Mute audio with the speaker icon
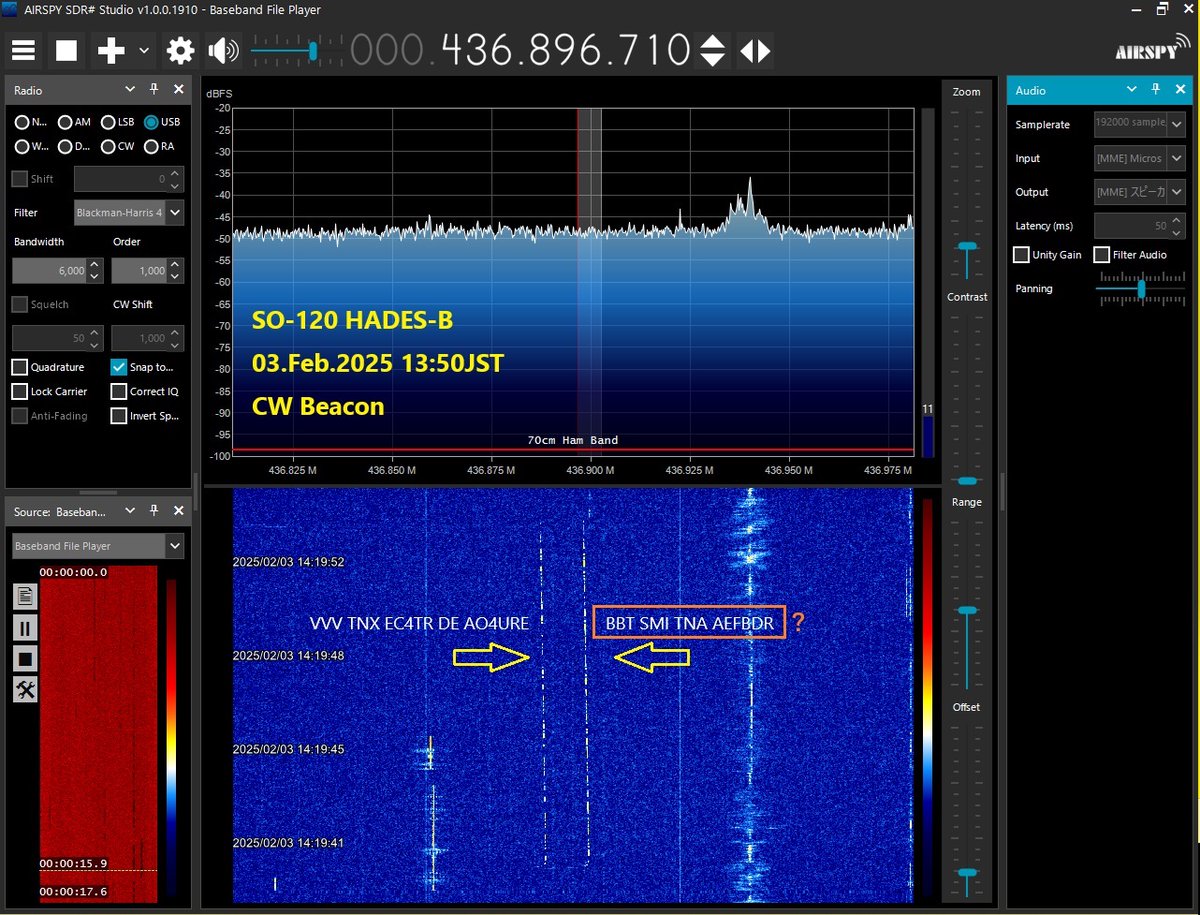The height and width of the screenshot is (915, 1200). pyautogui.click(x=223, y=50)
